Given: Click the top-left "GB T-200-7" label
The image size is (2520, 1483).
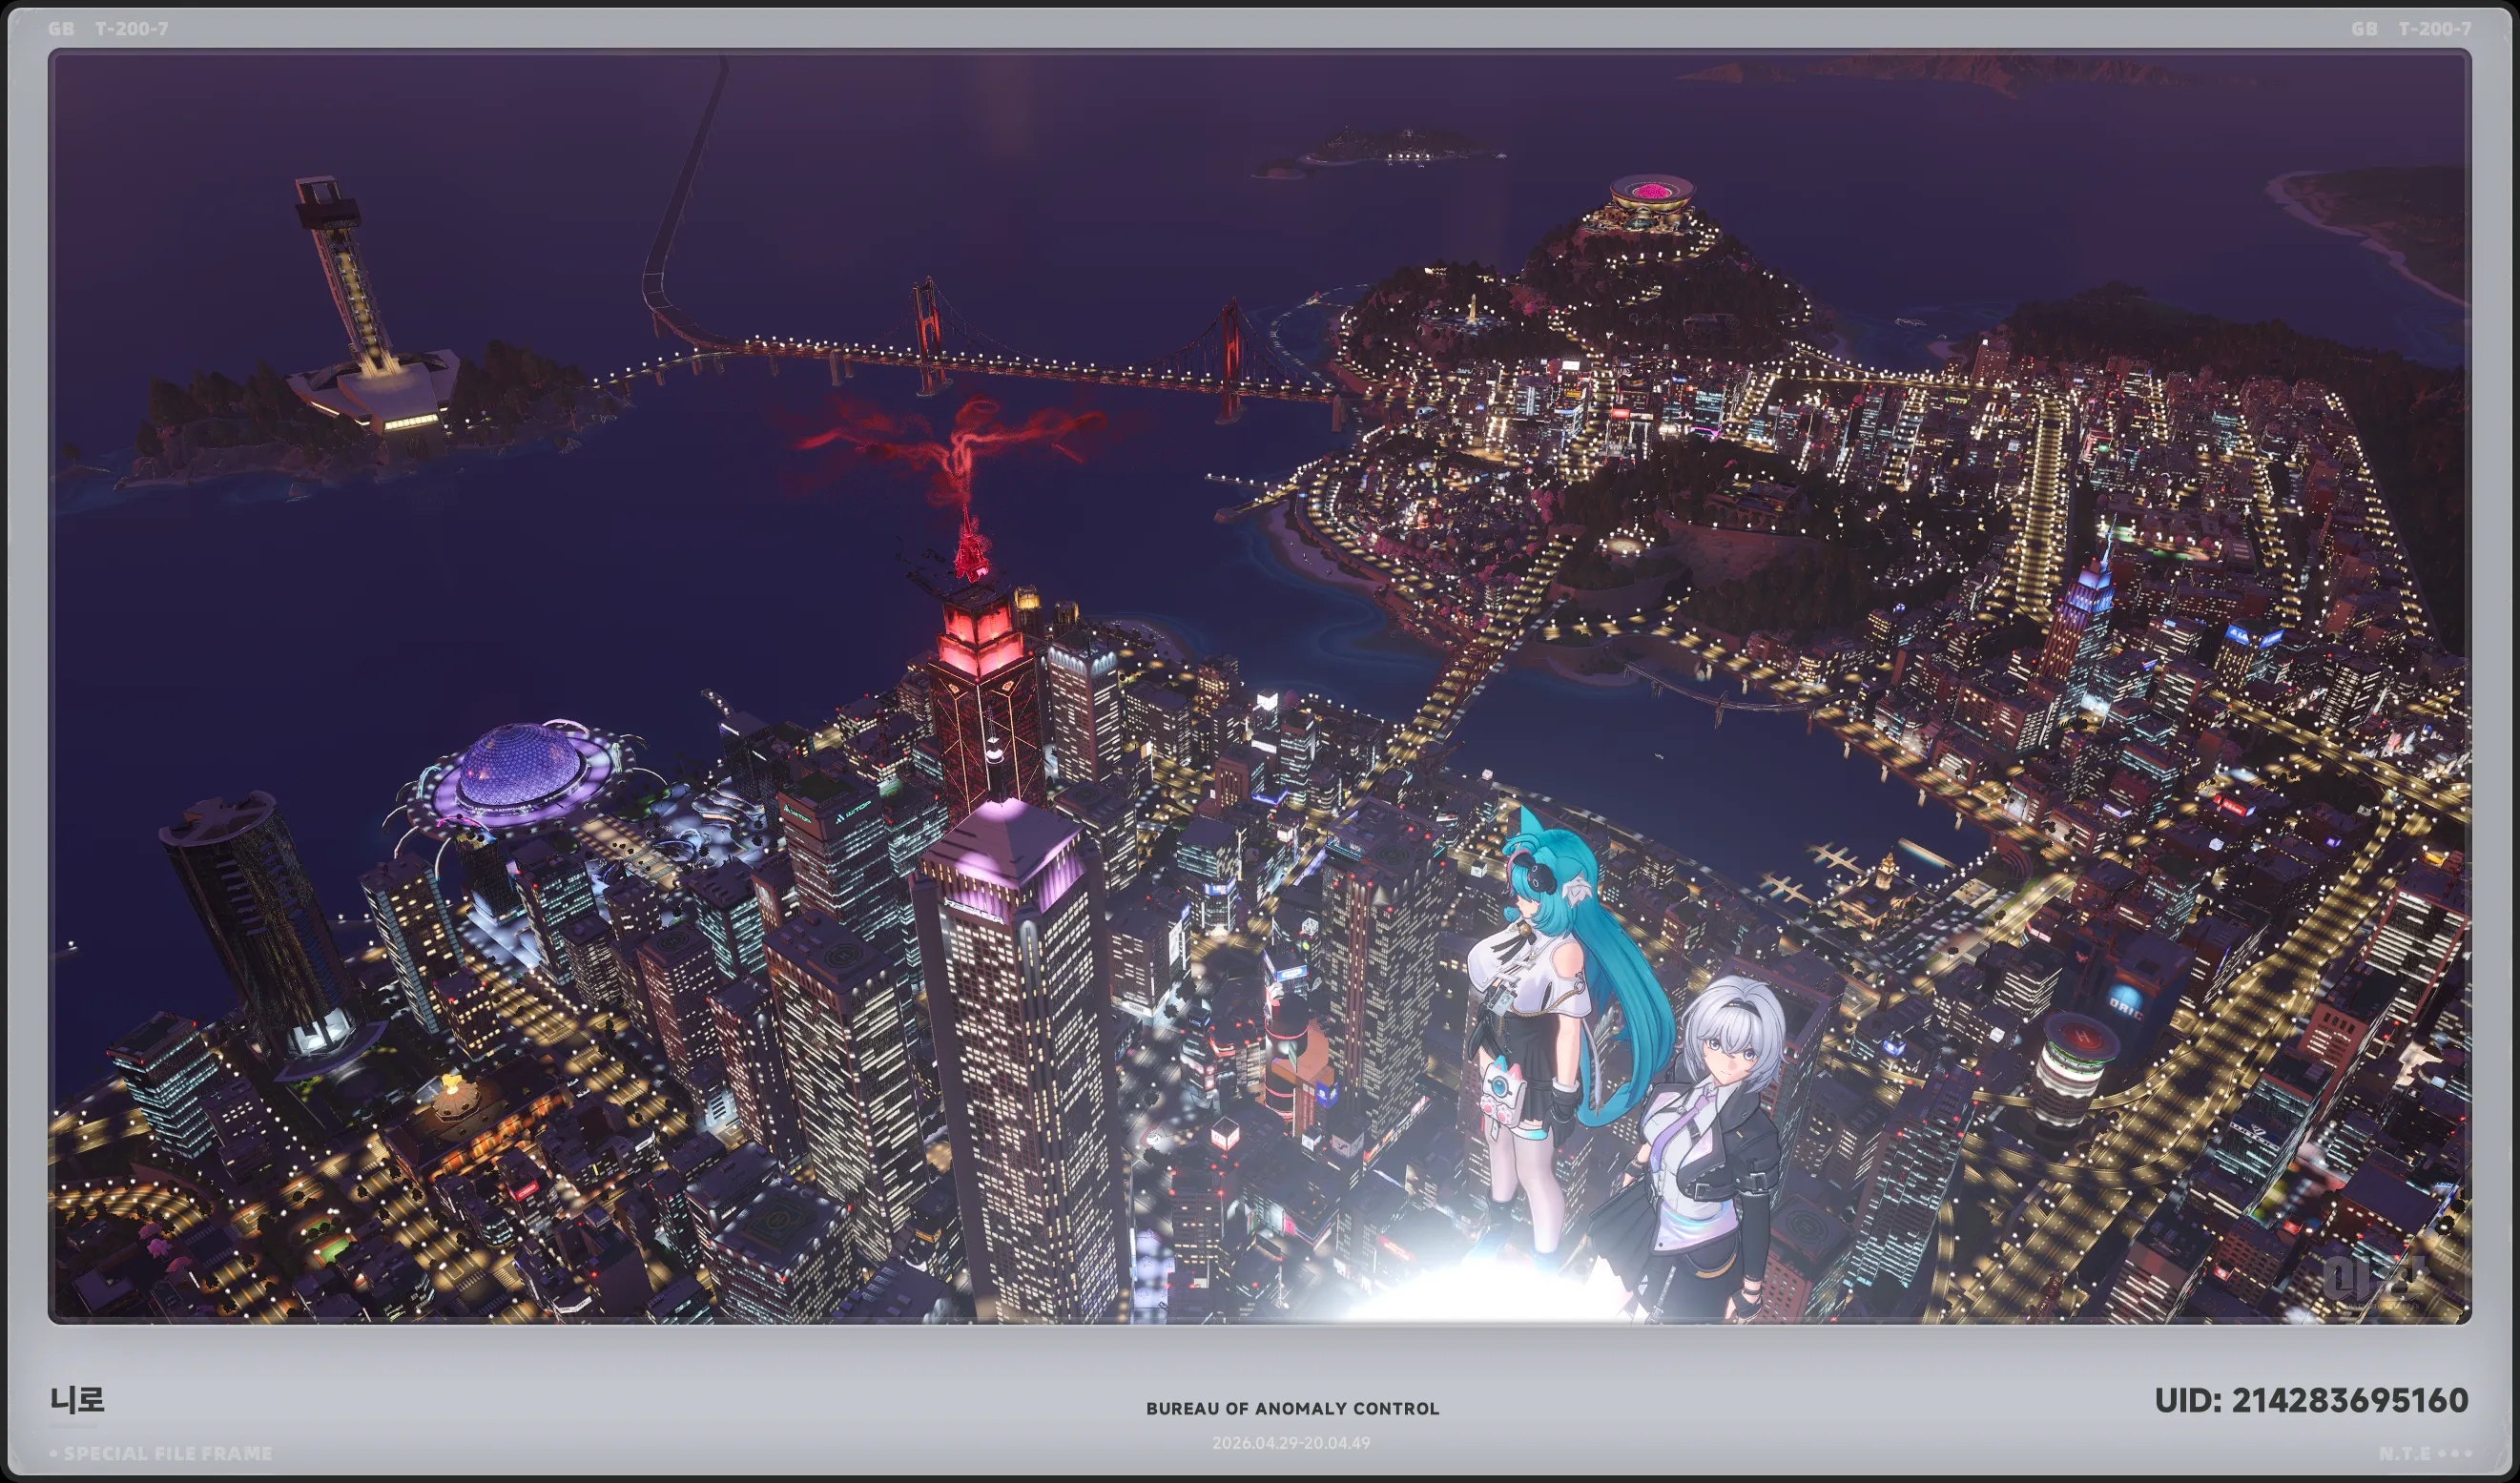Looking at the screenshot, I should [x=108, y=29].
